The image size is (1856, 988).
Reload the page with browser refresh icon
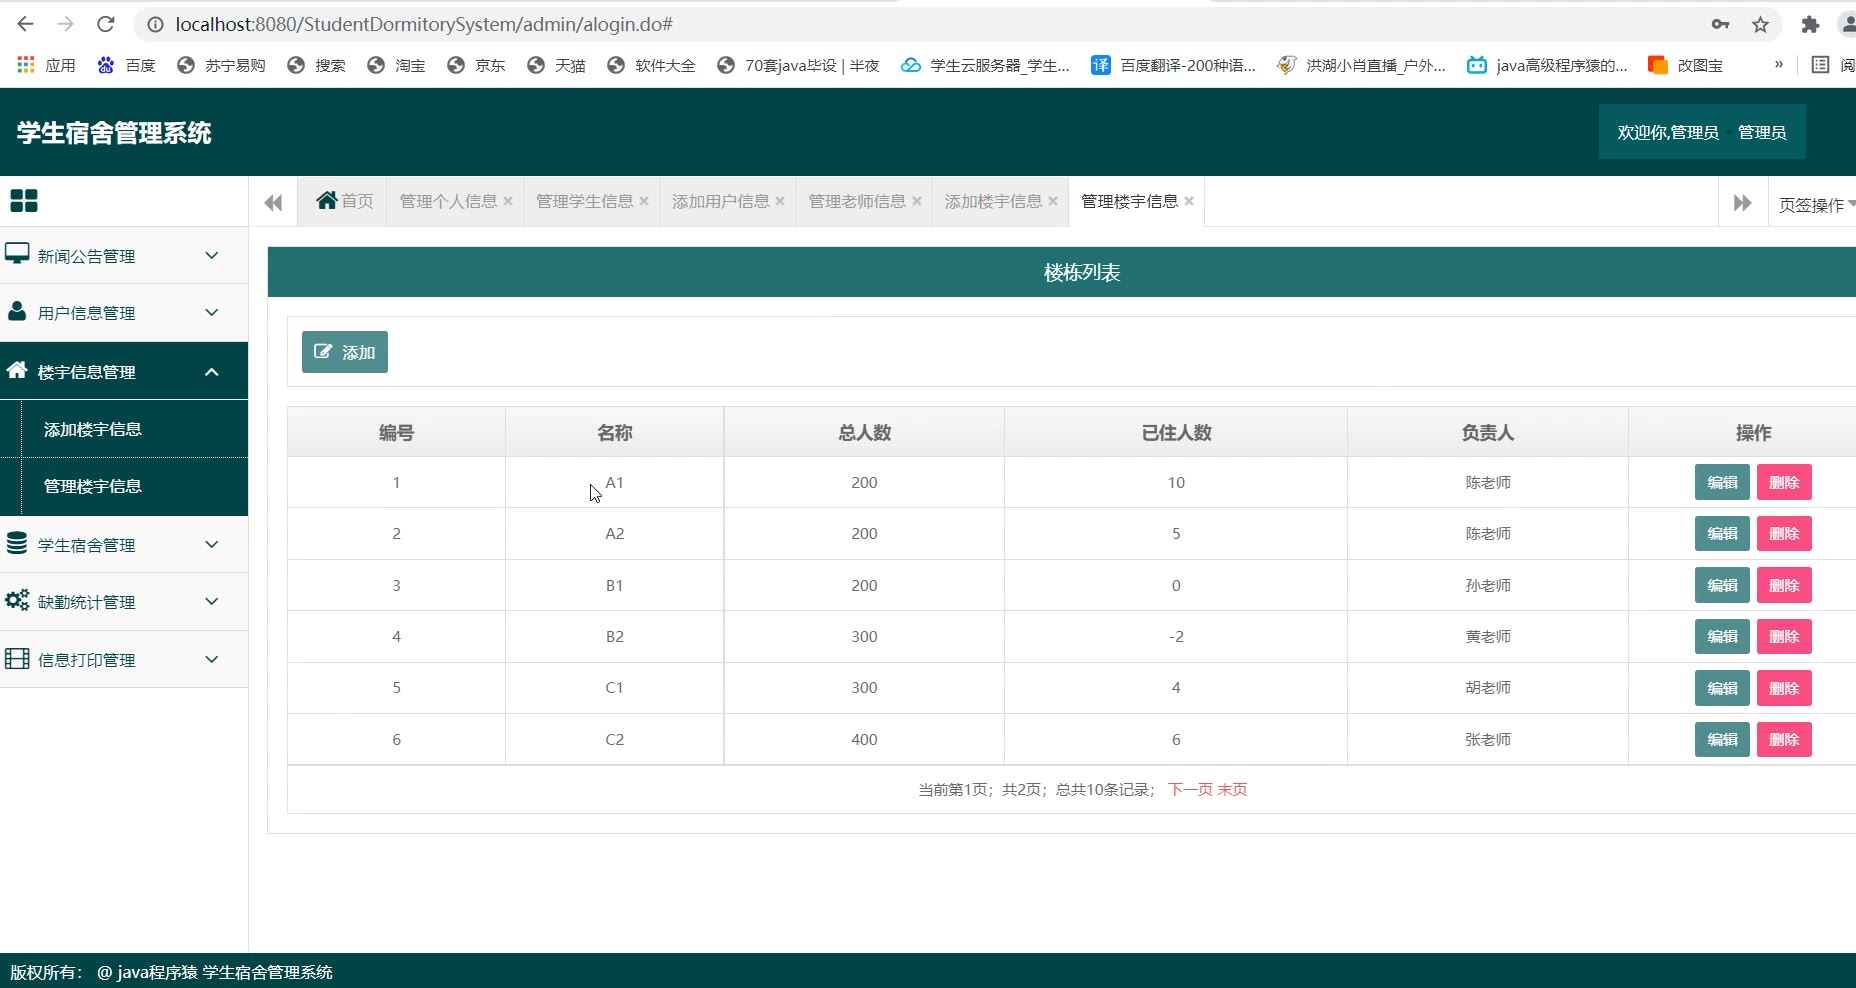click(x=106, y=24)
